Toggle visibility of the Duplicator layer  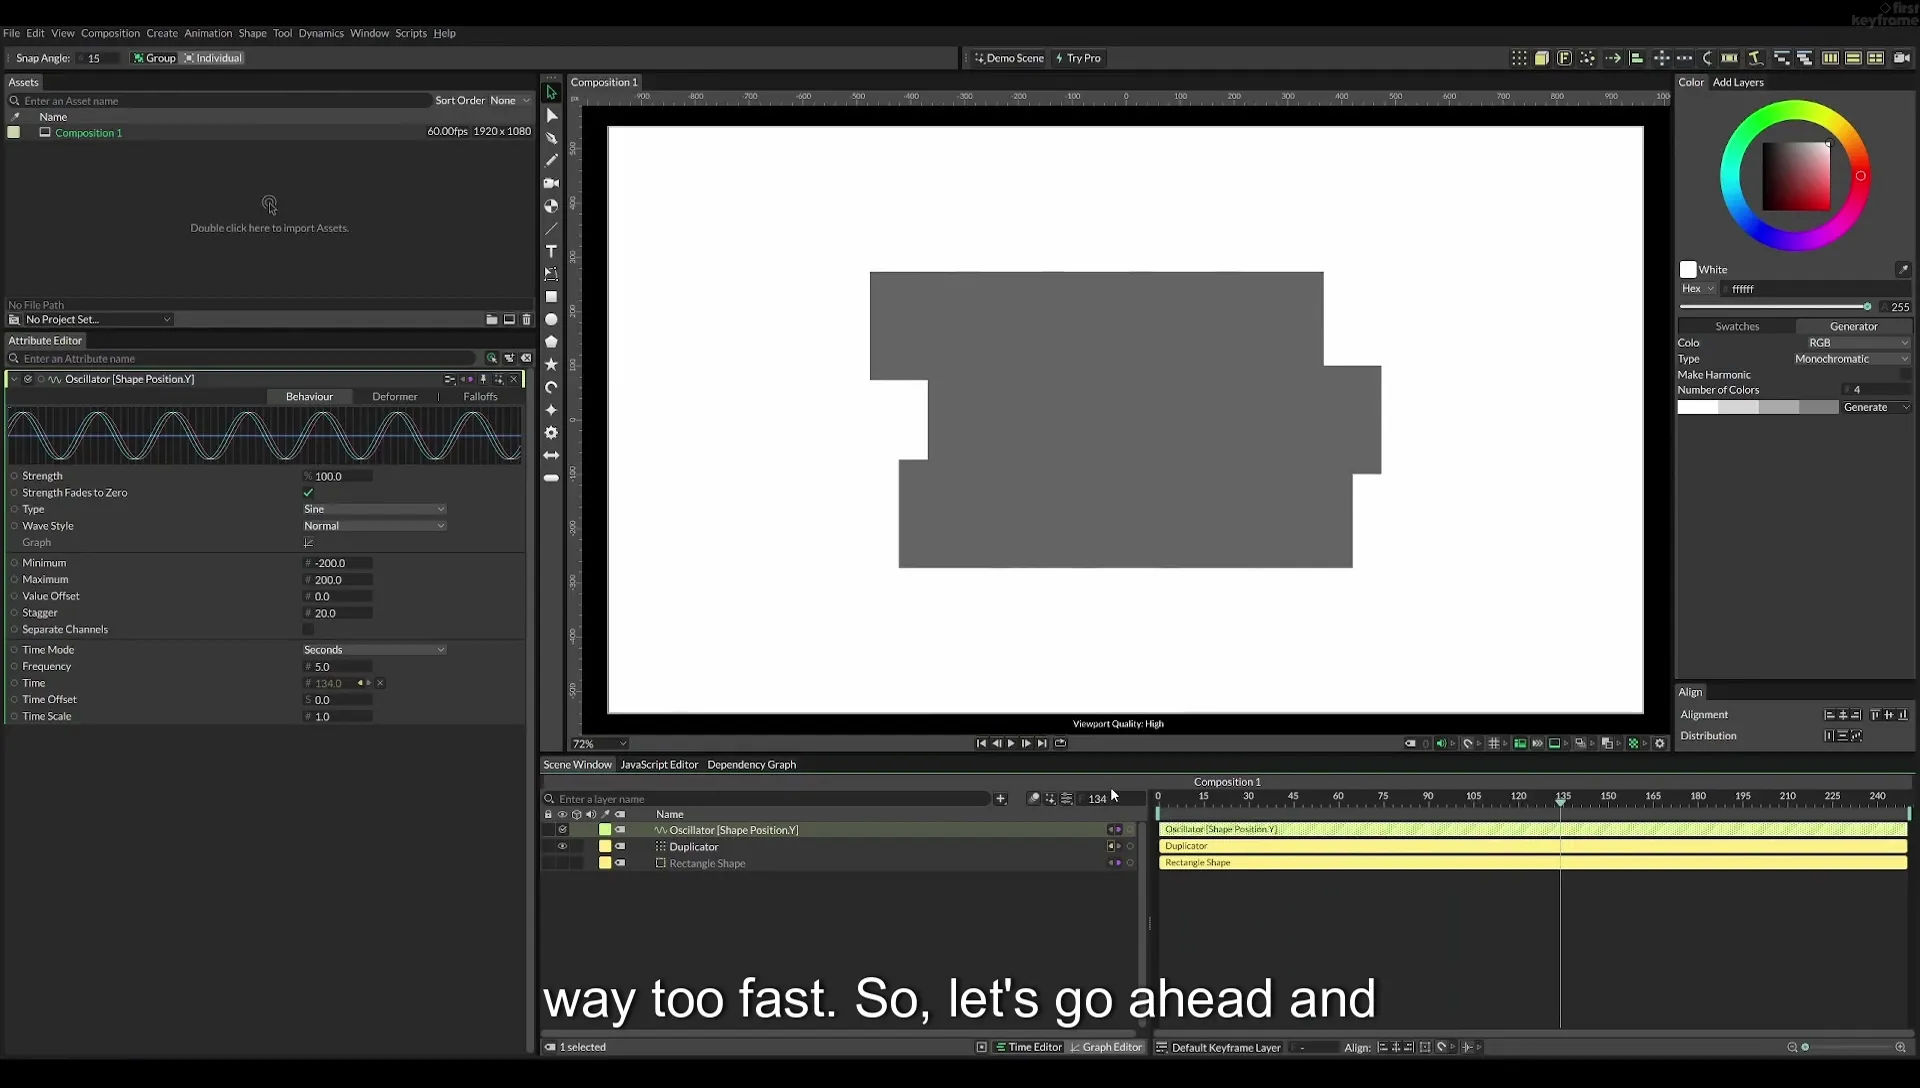(562, 847)
